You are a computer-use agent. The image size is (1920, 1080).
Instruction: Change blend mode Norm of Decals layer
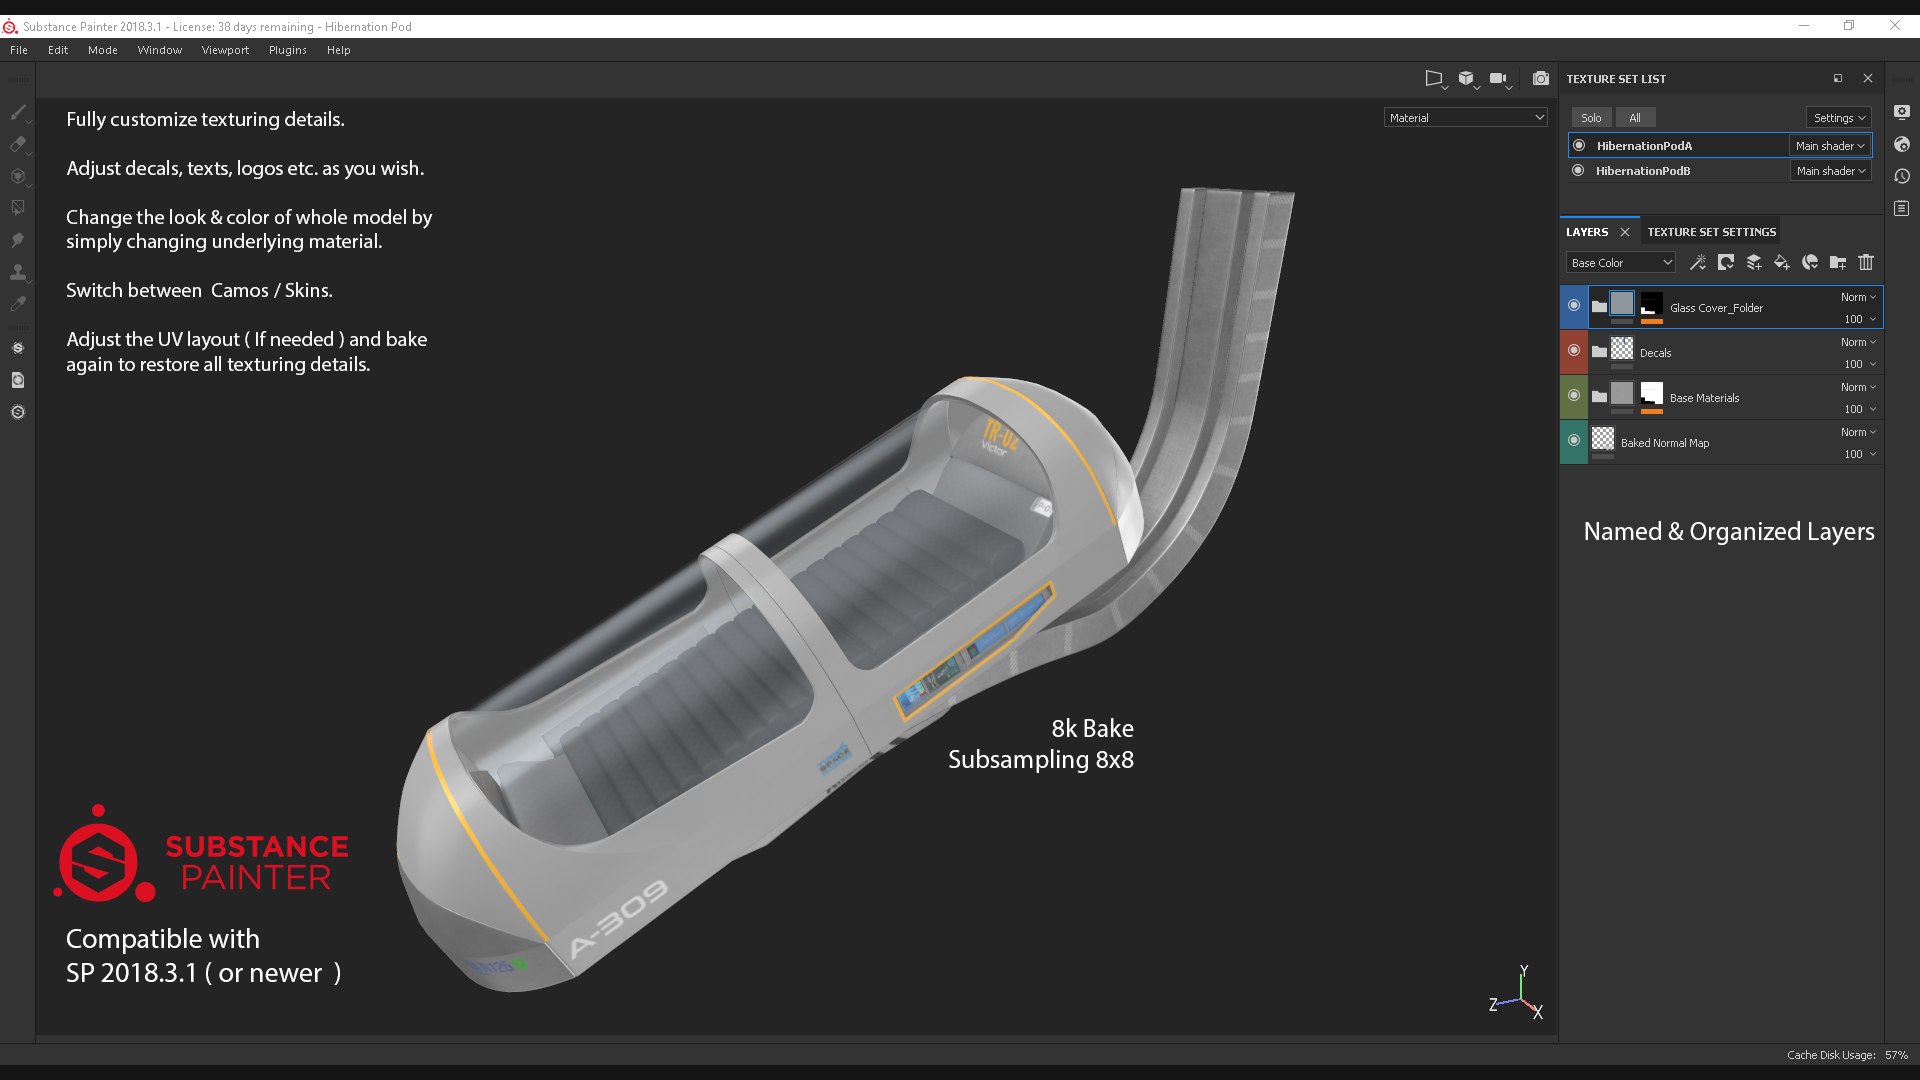(x=1858, y=342)
